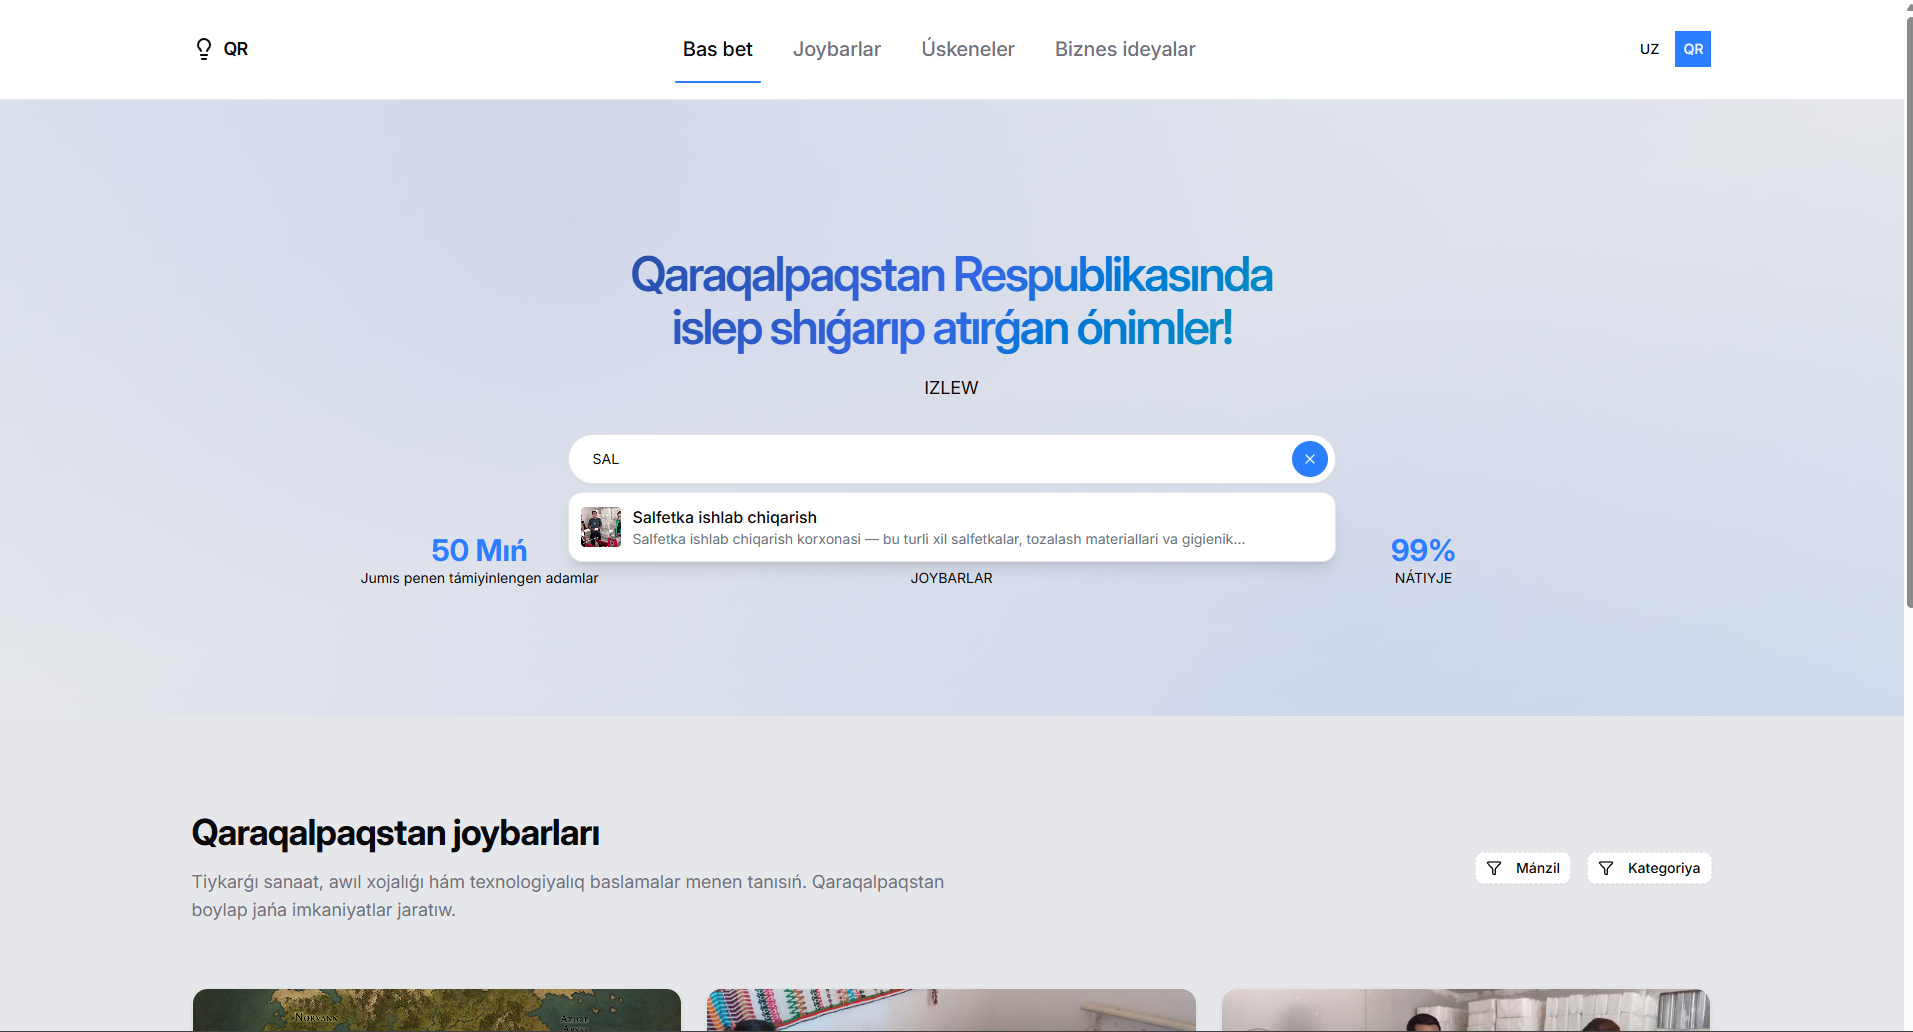Go to the Bas bet tab
This screenshot has height=1032, width=1913.
coord(717,49)
